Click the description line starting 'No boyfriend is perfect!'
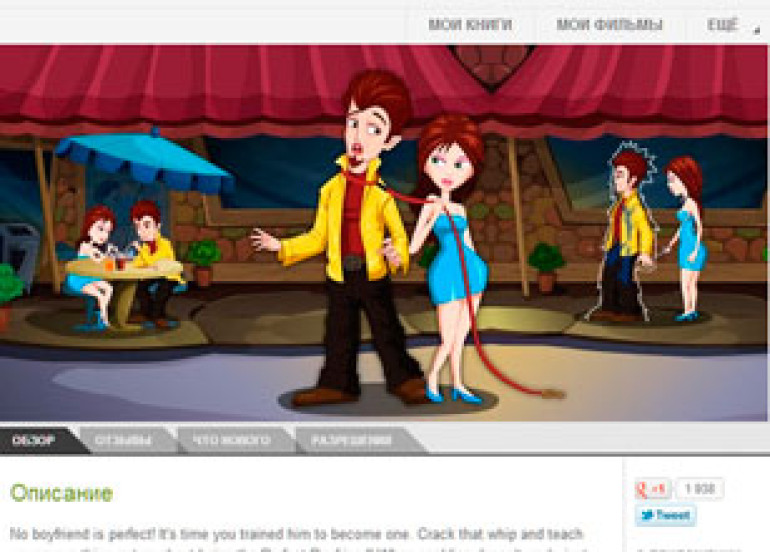 [x=296, y=534]
